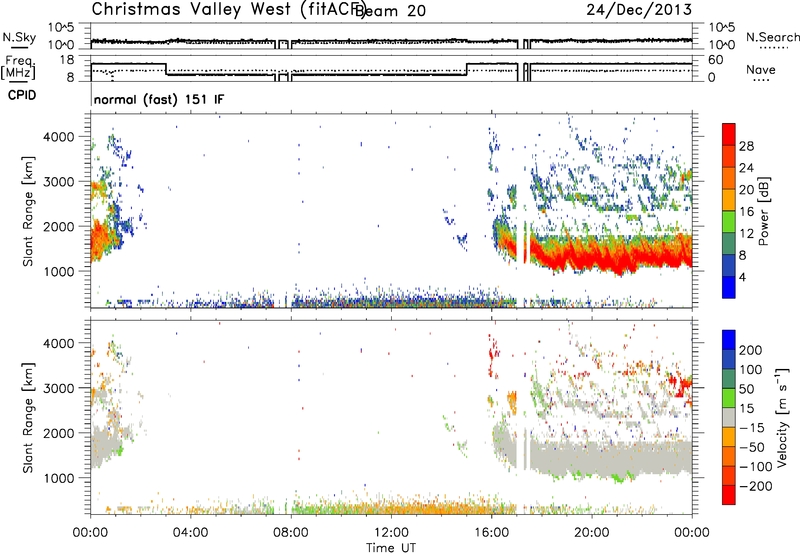Click the '16' power colorbar label
Screen dimensions: 800x554
tap(746, 212)
